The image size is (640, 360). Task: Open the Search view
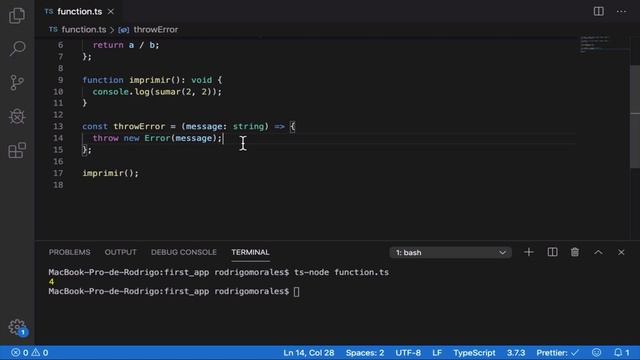pyautogui.click(x=17, y=48)
